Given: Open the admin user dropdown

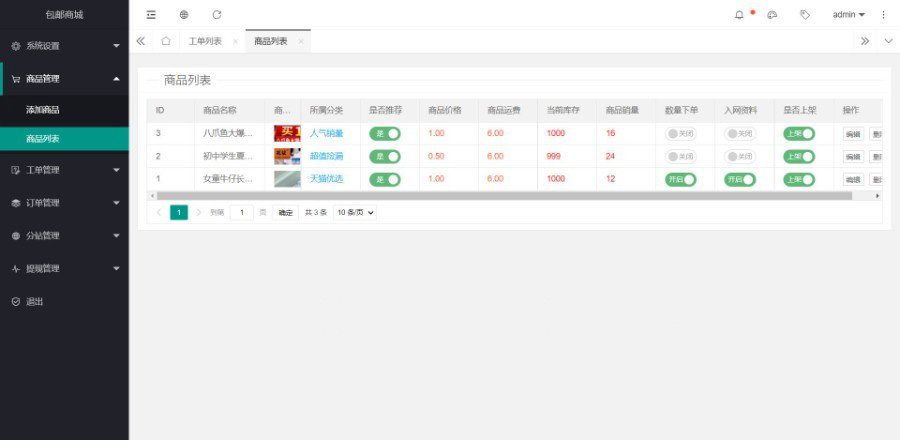Looking at the screenshot, I should (848, 15).
